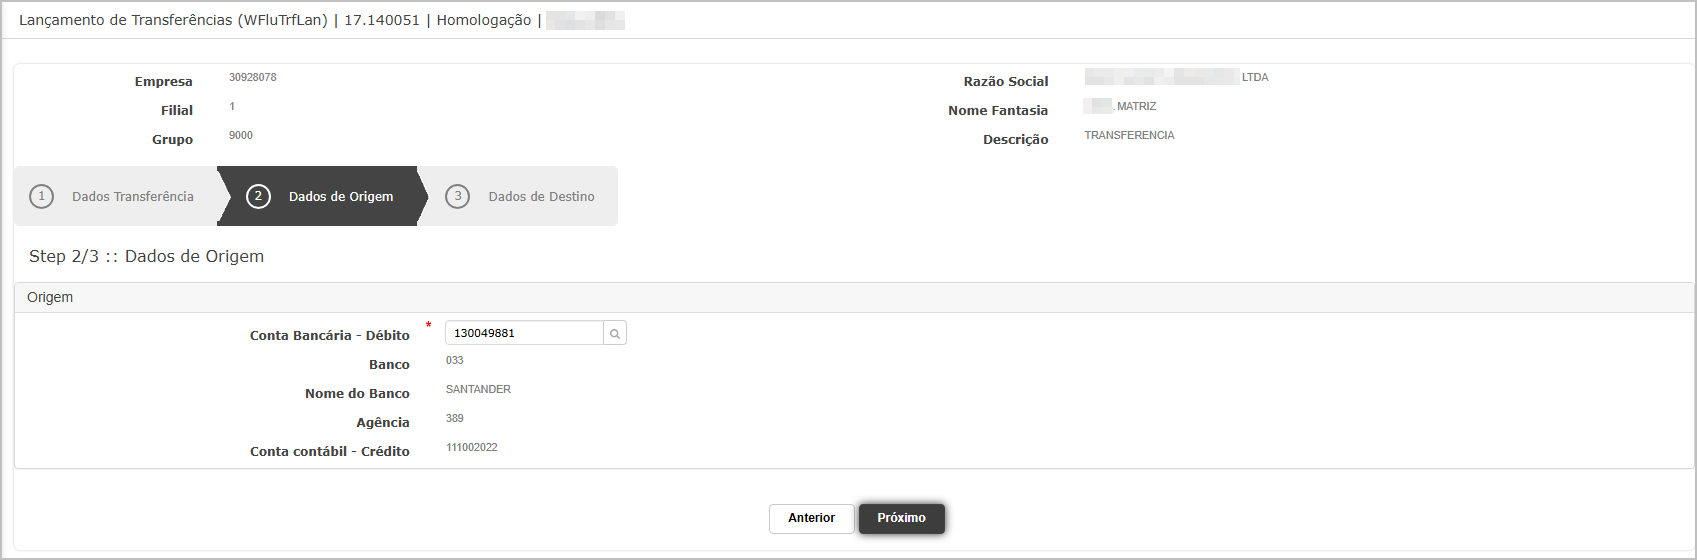
Task: Click the Filial value 1
Action: [232, 106]
